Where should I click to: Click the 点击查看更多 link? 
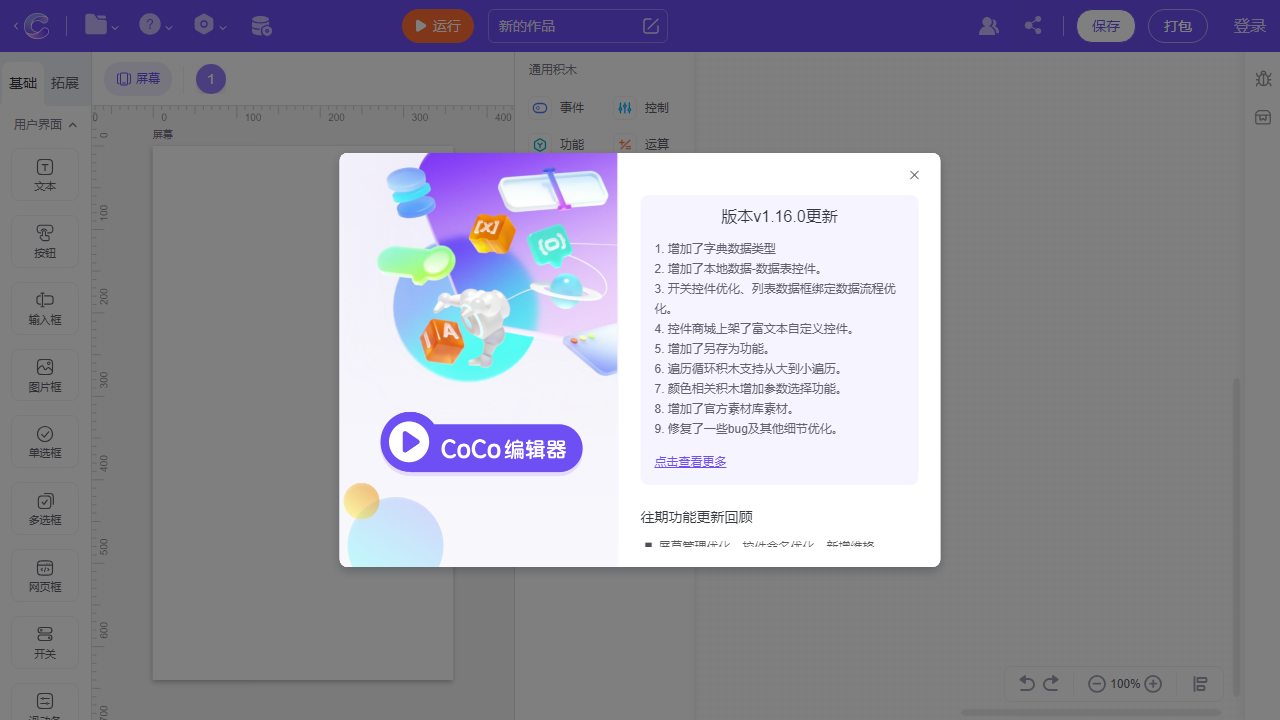coord(690,462)
